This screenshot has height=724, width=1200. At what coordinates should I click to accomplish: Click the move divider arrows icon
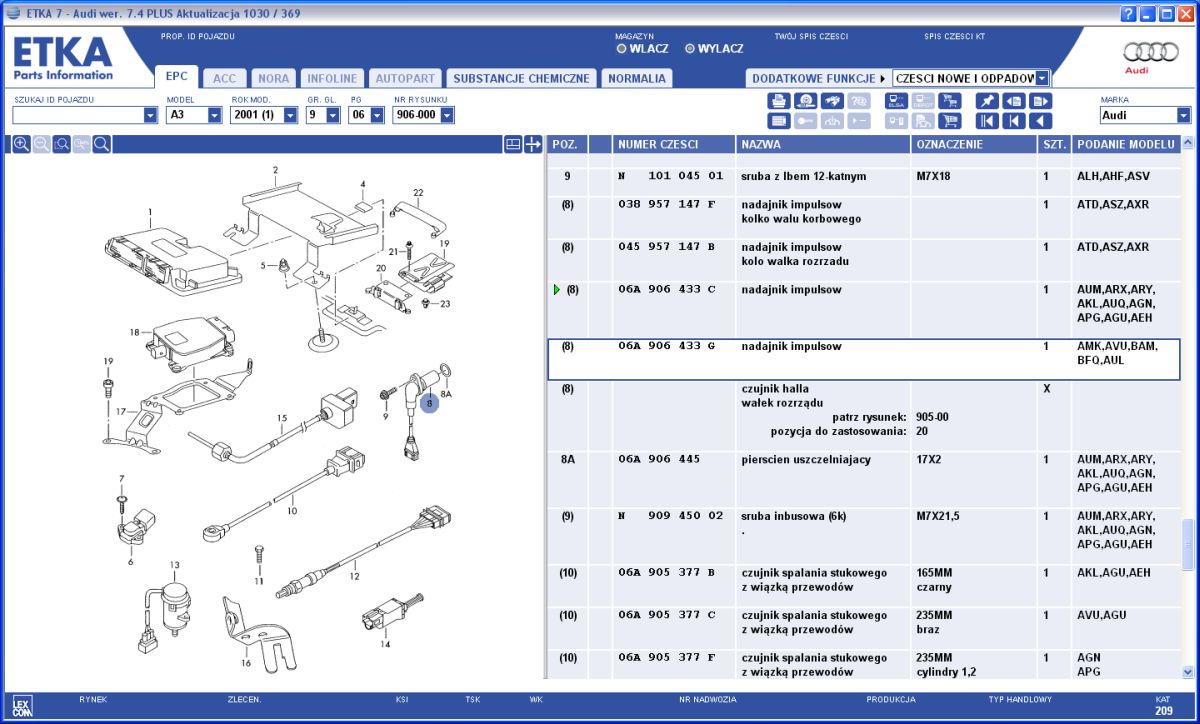click(533, 144)
